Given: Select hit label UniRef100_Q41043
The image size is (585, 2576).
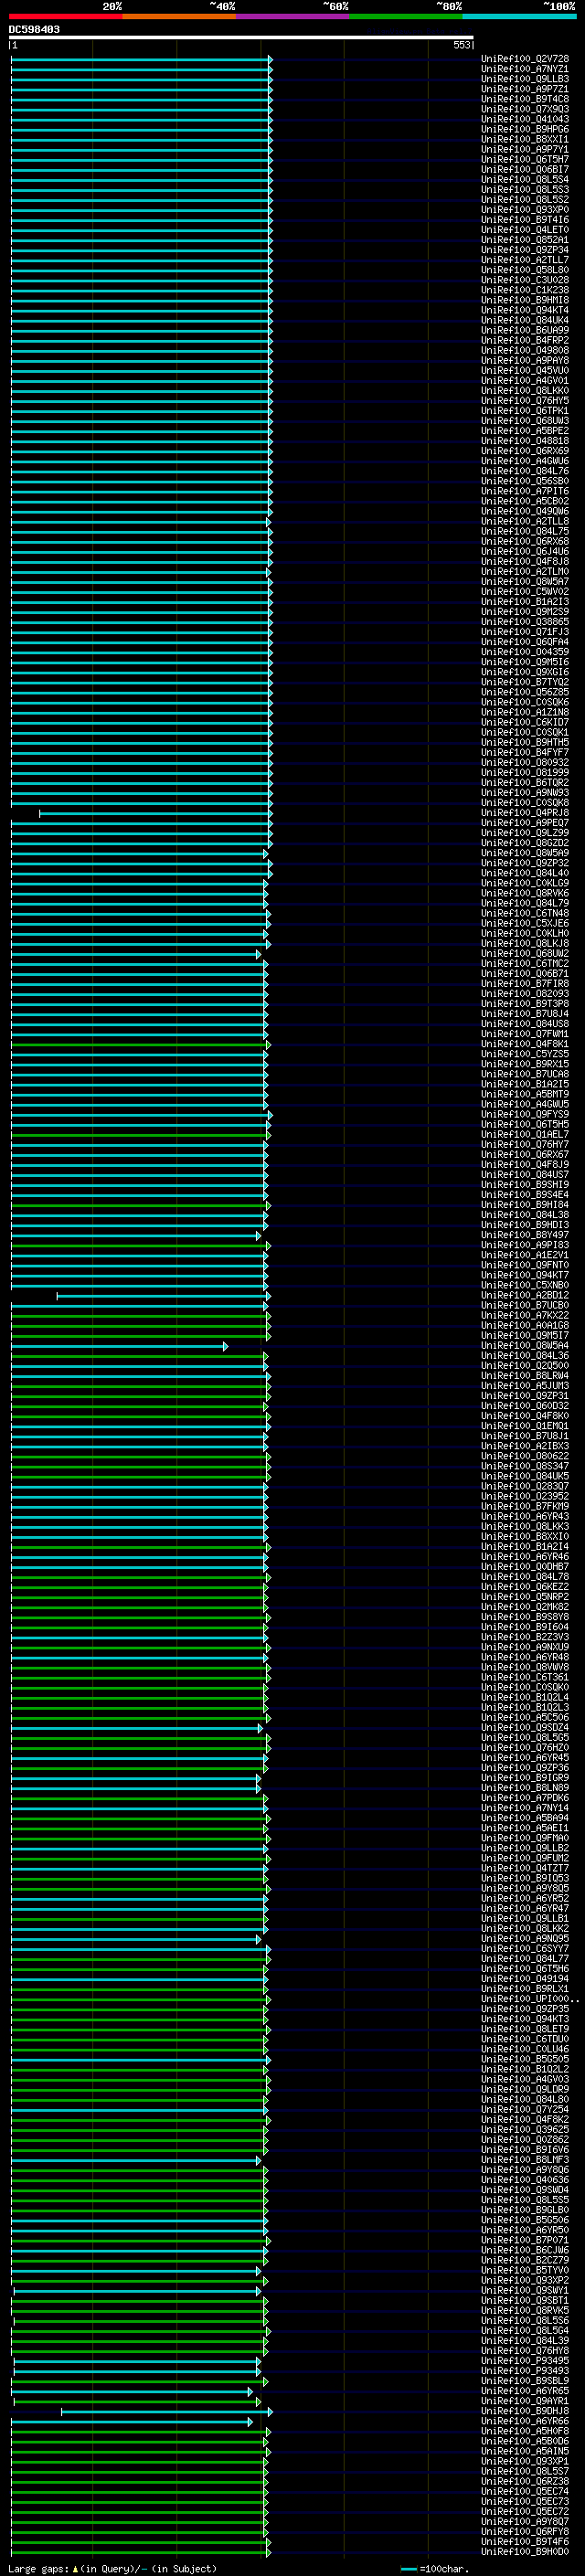Looking at the screenshot, I should pos(524,119).
